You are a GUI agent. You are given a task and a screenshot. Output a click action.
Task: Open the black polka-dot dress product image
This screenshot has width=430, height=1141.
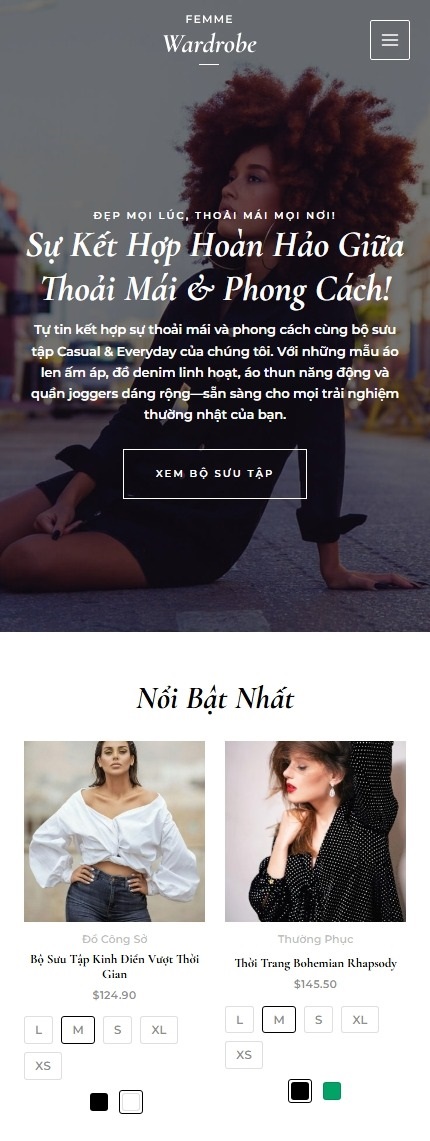pos(315,831)
